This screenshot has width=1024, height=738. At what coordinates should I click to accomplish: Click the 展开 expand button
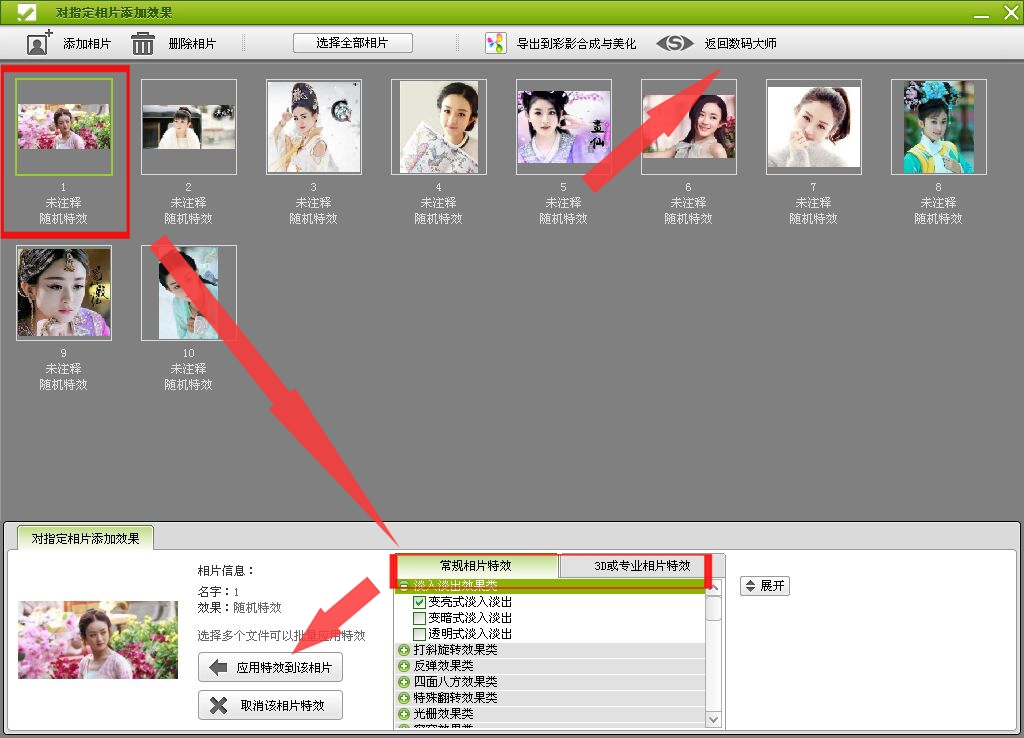pyautogui.click(x=765, y=586)
